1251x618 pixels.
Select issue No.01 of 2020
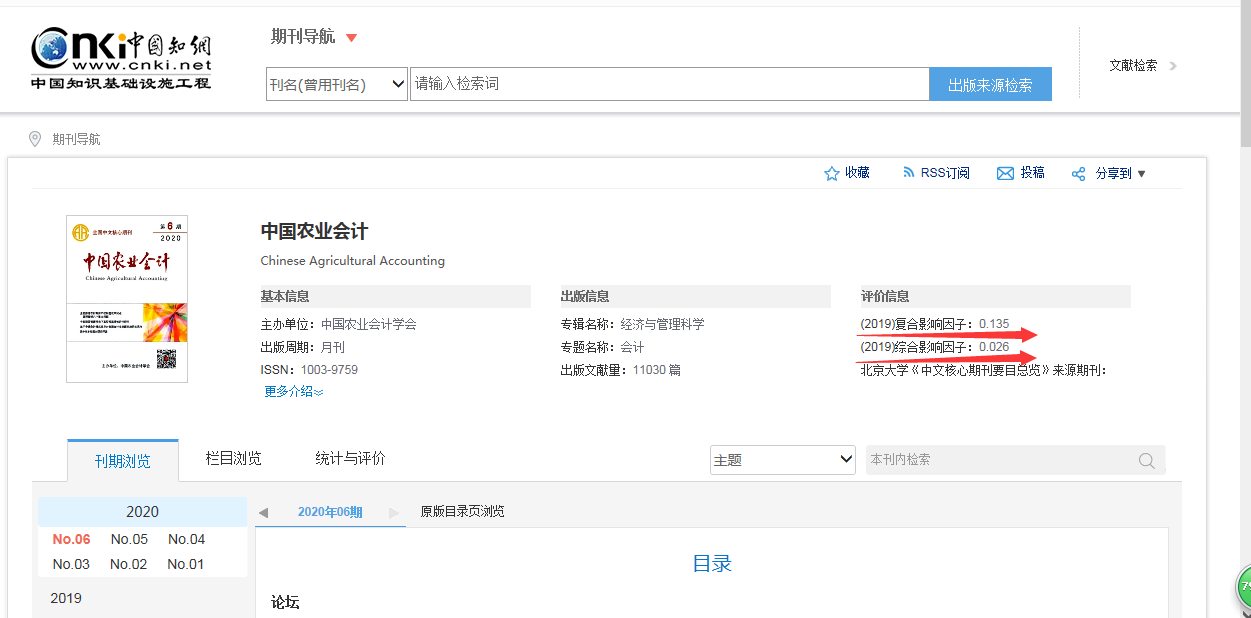pos(186,564)
